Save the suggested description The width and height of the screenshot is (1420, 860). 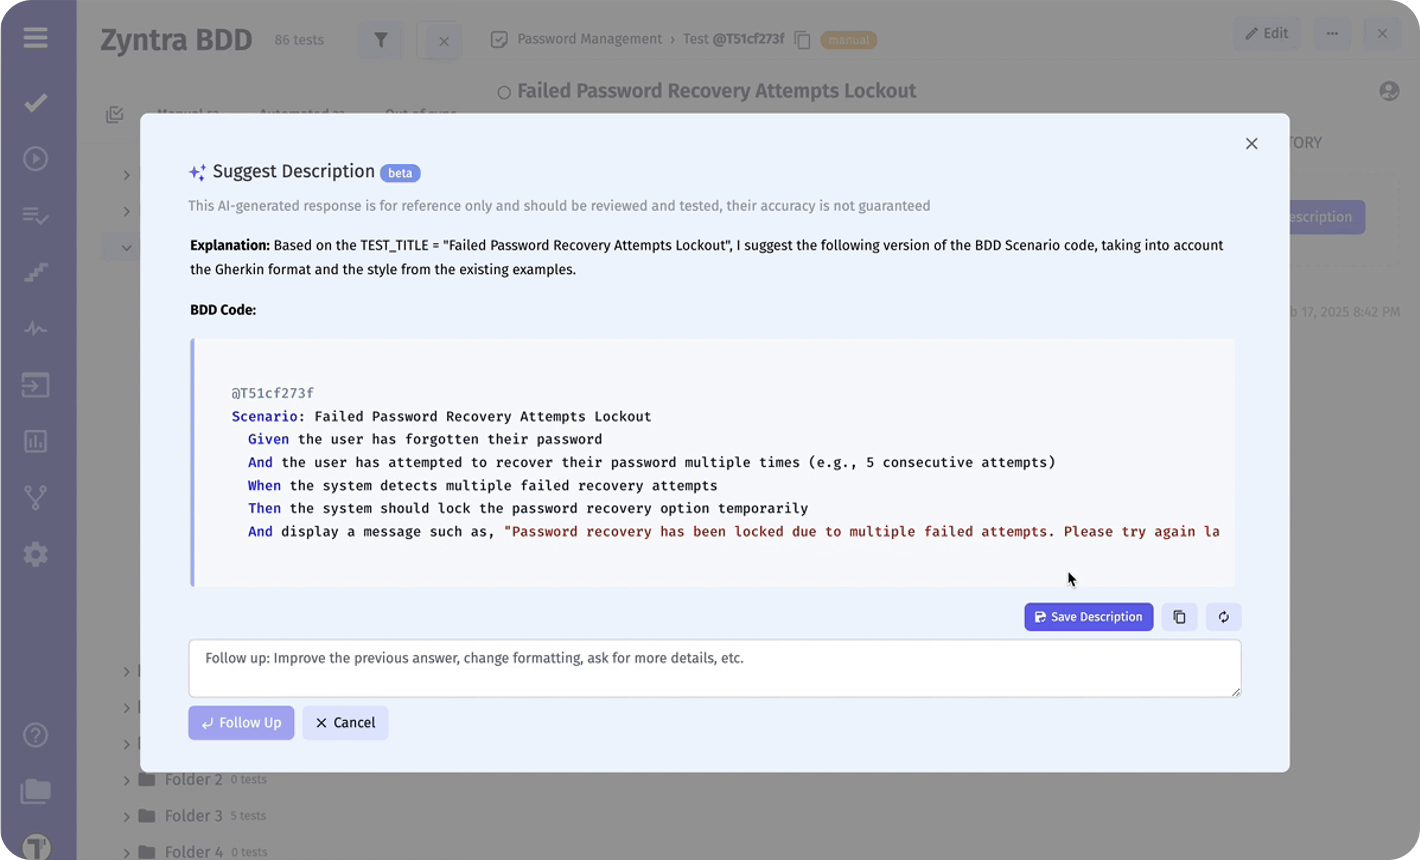pyautogui.click(x=1088, y=617)
